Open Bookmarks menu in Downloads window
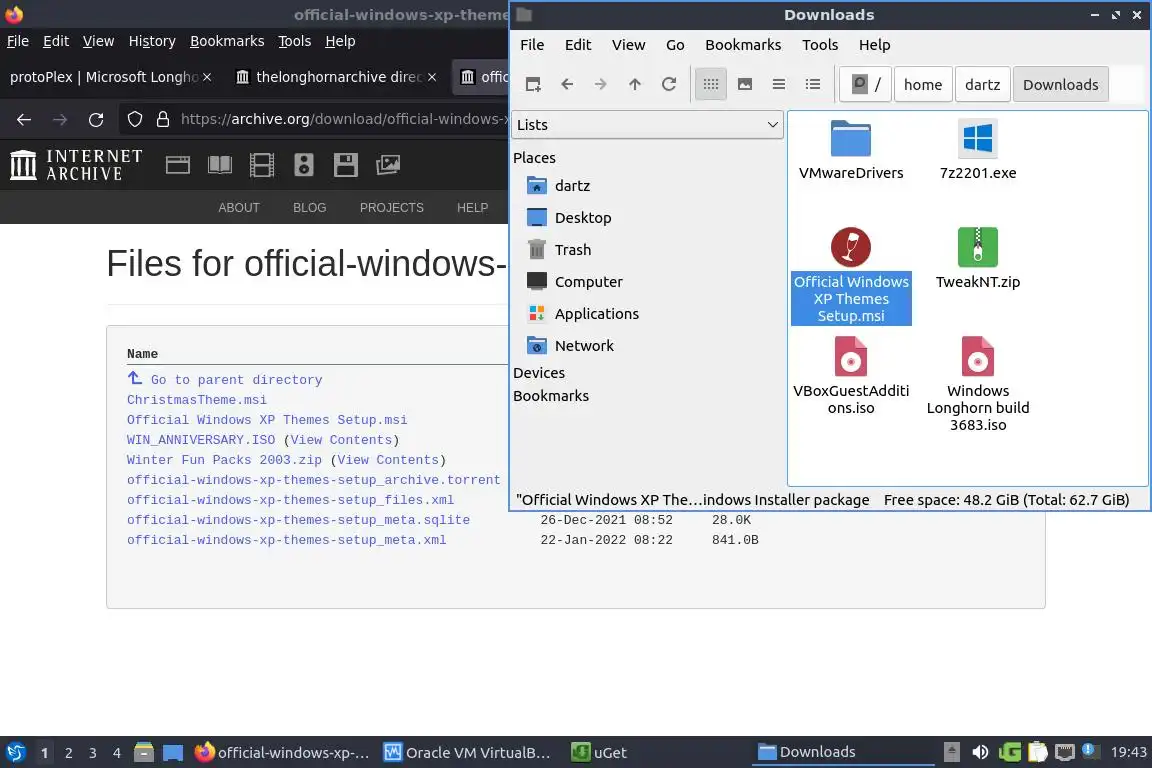This screenshot has height=768, width=1152. click(743, 45)
